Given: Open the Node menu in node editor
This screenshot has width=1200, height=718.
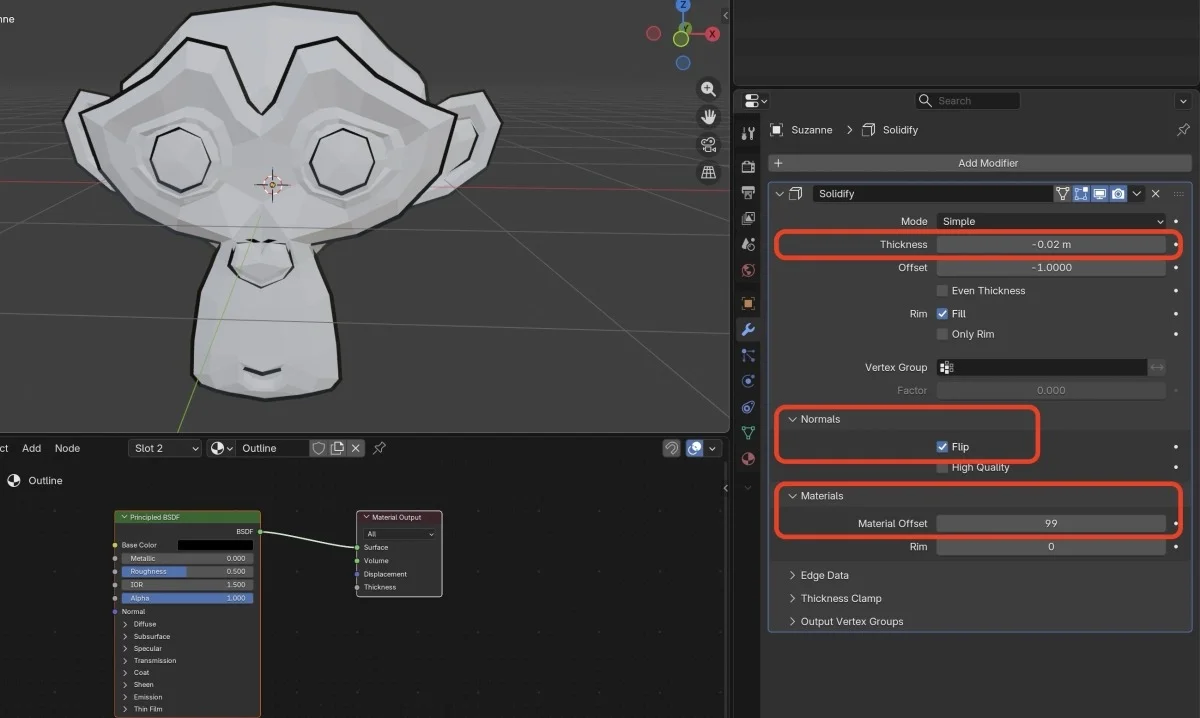Looking at the screenshot, I should pos(67,448).
